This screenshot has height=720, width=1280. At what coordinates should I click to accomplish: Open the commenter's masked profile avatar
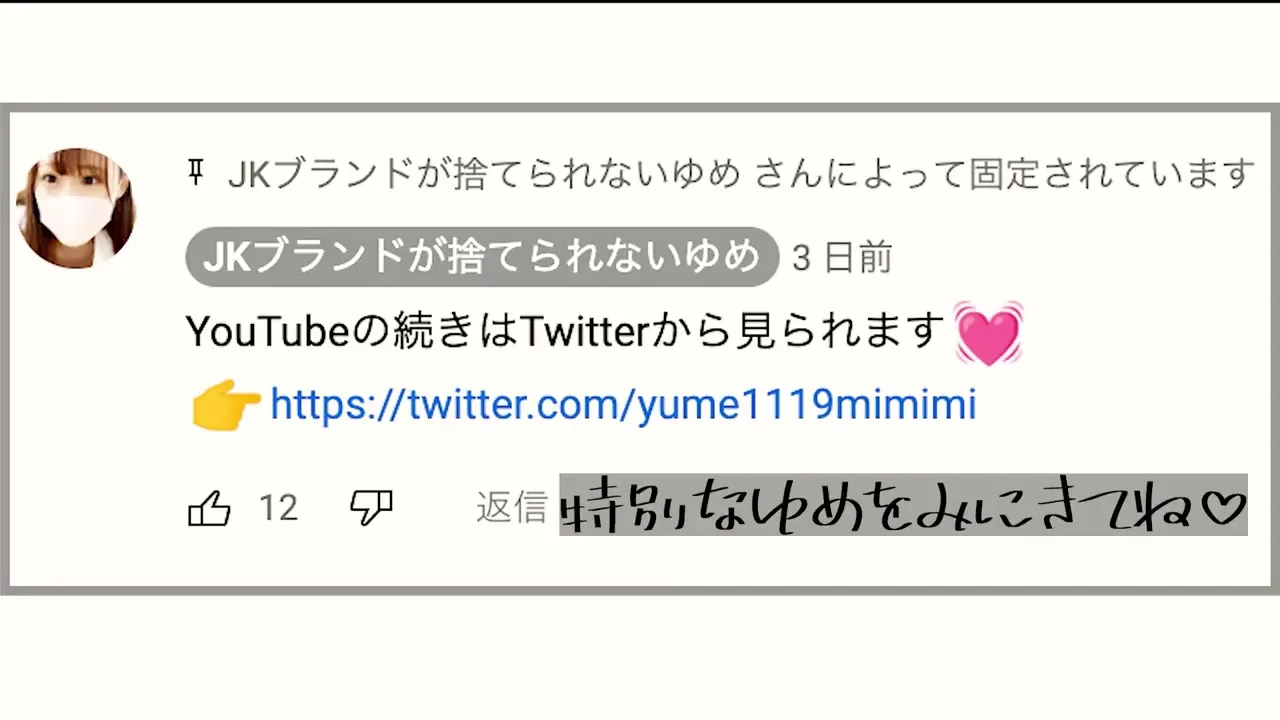76,208
